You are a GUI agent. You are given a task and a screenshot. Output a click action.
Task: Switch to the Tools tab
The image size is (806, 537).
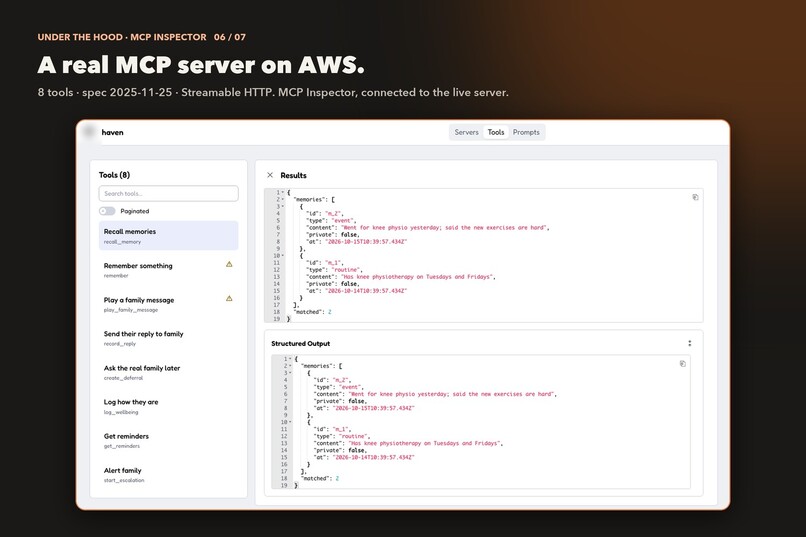[x=496, y=132]
